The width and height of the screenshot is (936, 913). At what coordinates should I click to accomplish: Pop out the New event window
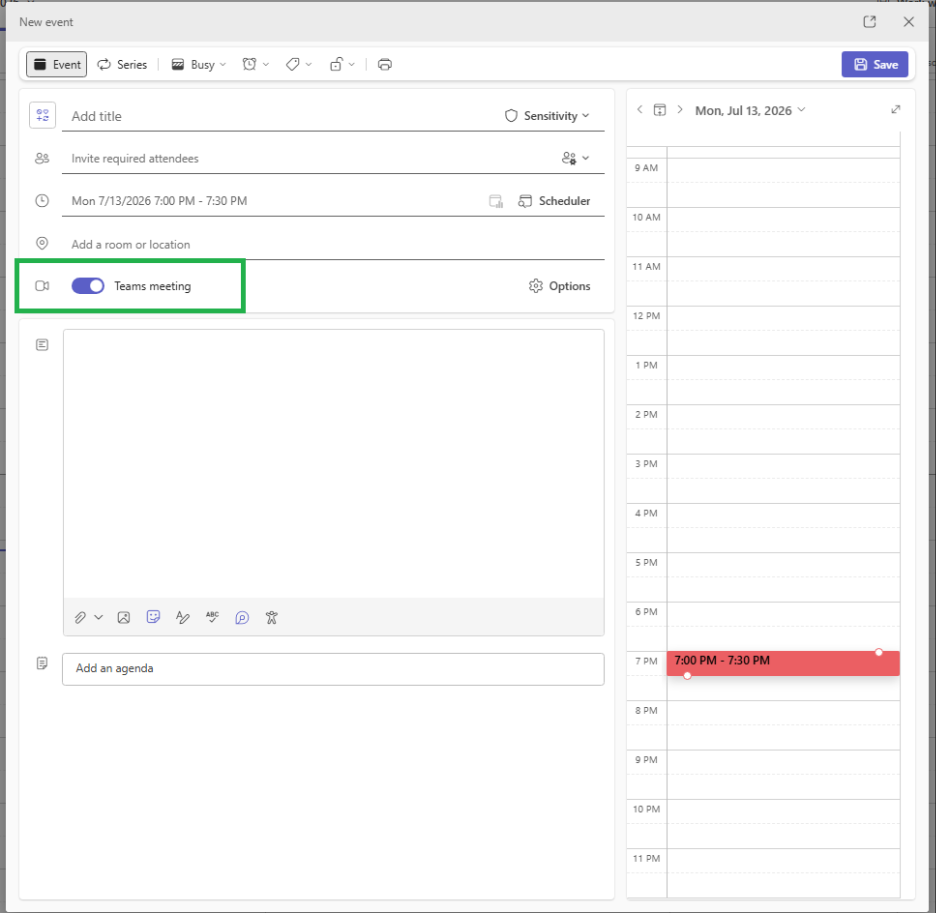pyautogui.click(x=870, y=22)
